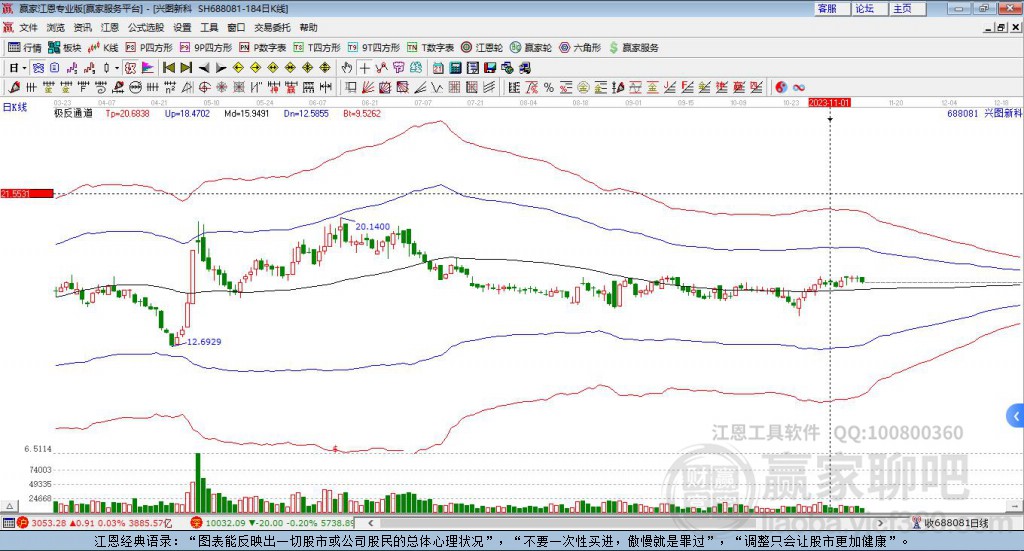Open the T数字表 tool
Viewport: 1024px width, 551px height.
430,48
